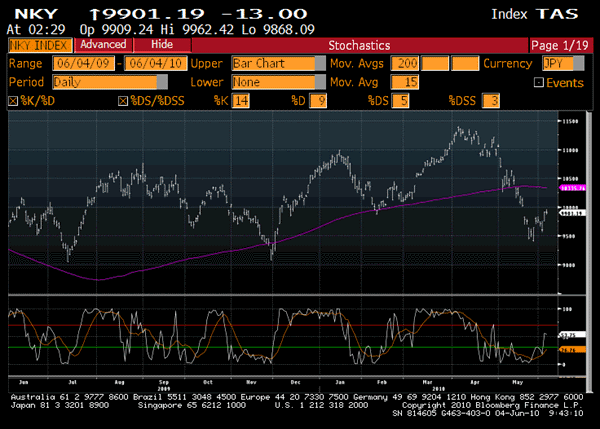
Task: Click the 100 stochastics axis label
Action: click(567, 309)
